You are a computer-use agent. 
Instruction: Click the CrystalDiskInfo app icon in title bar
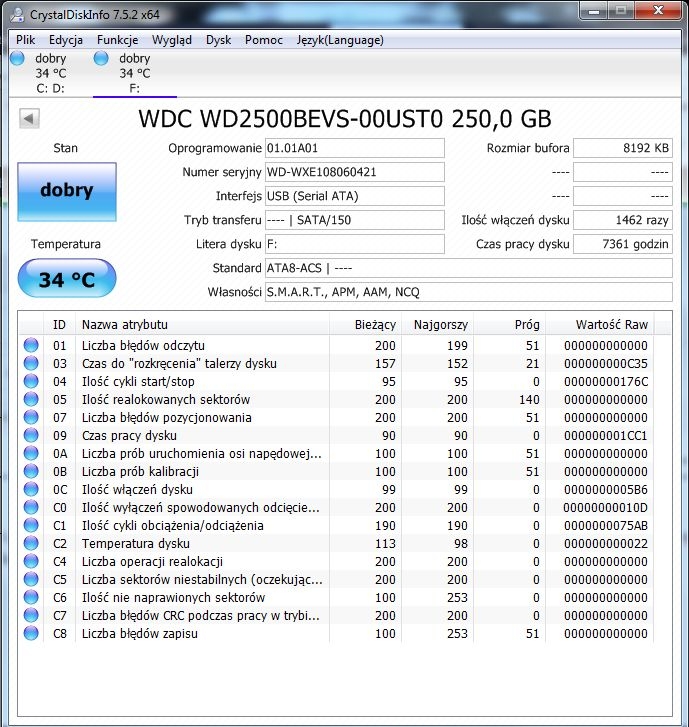(18, 14)
